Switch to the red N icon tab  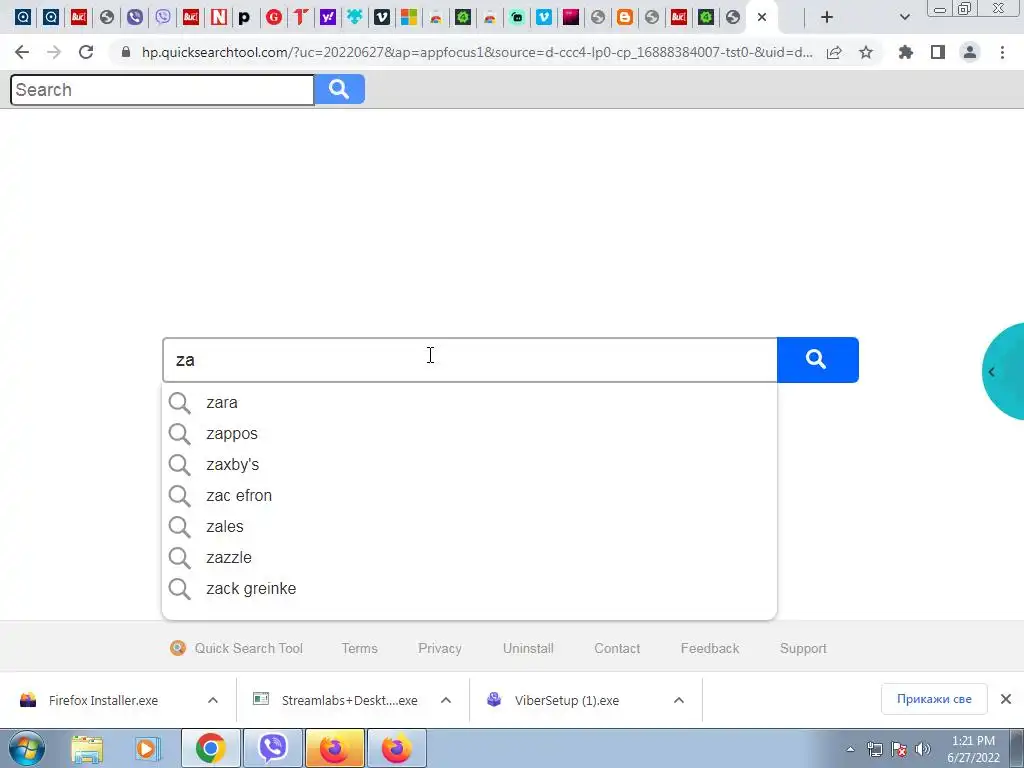click(x=218, y=18)
